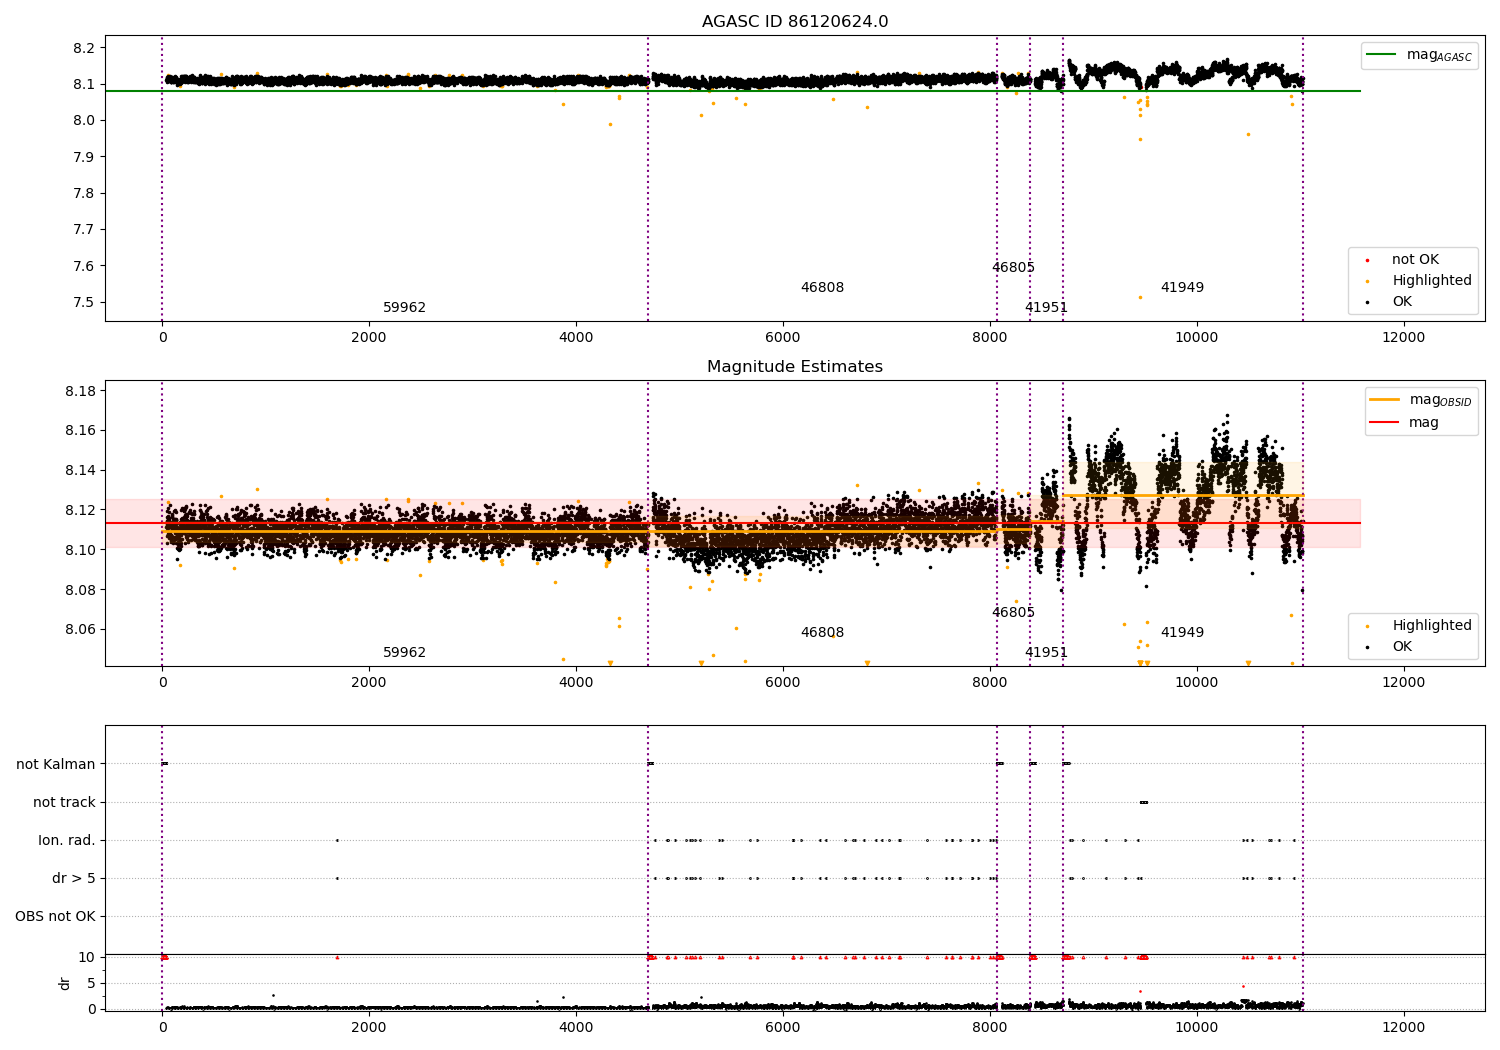Click the 7.8 y-axis tick label
This screenshot has height=1050, width=1500.
click(84, 194)
